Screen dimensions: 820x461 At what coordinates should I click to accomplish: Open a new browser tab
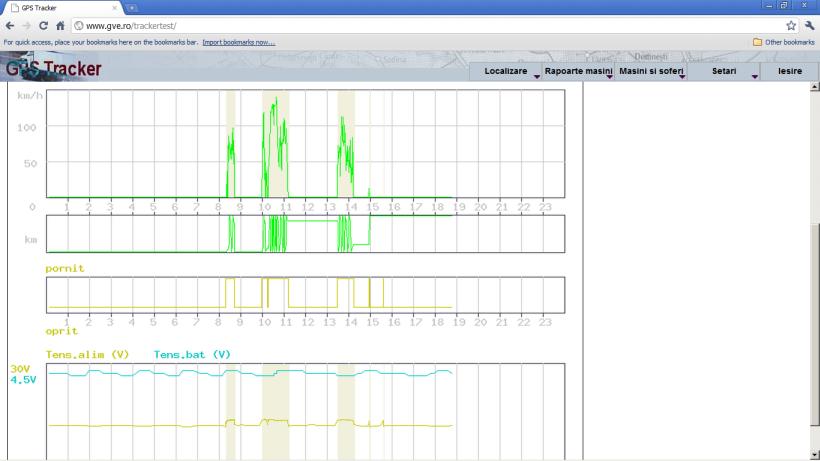[x=131, y=8]
